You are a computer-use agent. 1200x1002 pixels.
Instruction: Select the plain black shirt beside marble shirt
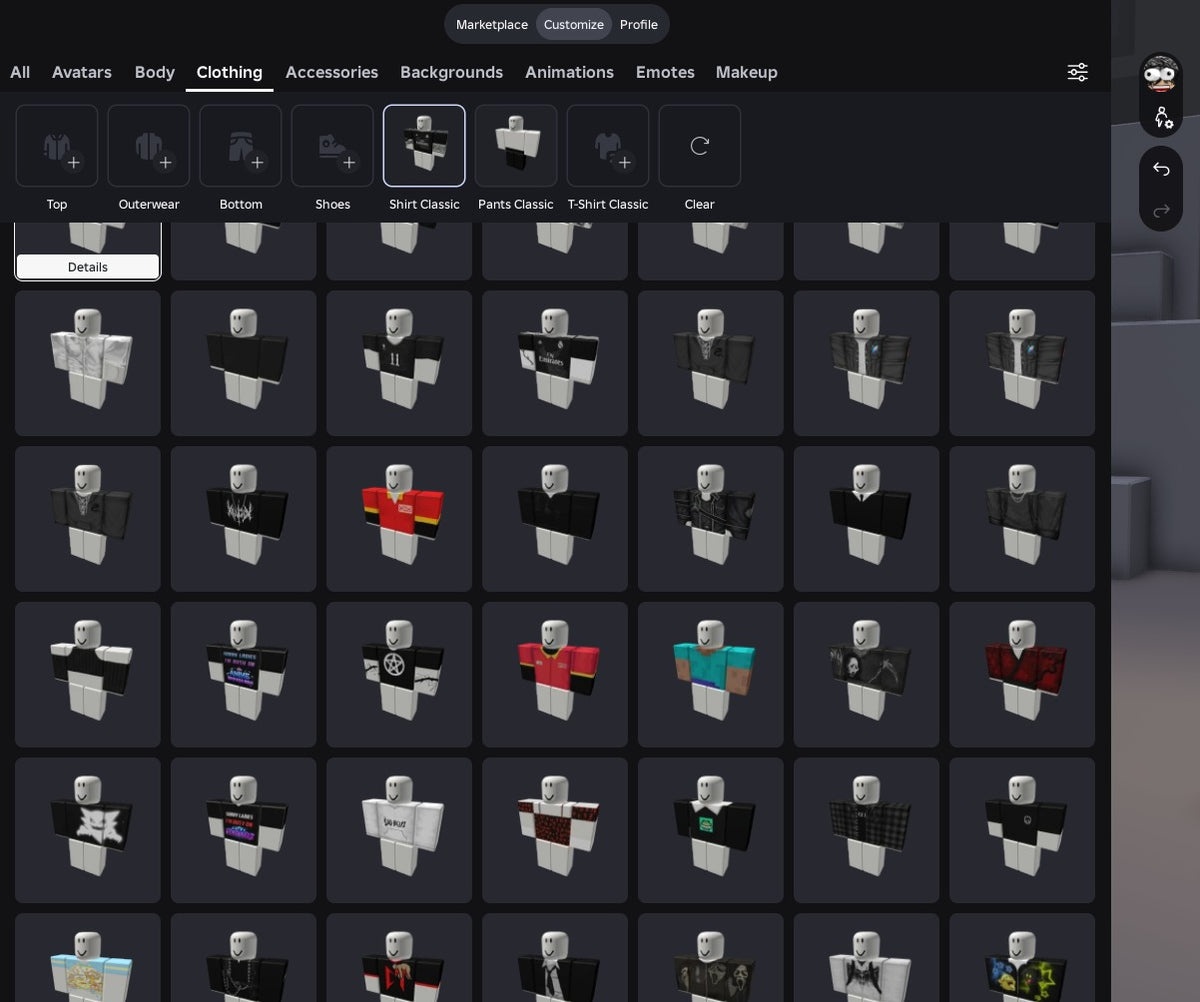[x=244, y=363]
